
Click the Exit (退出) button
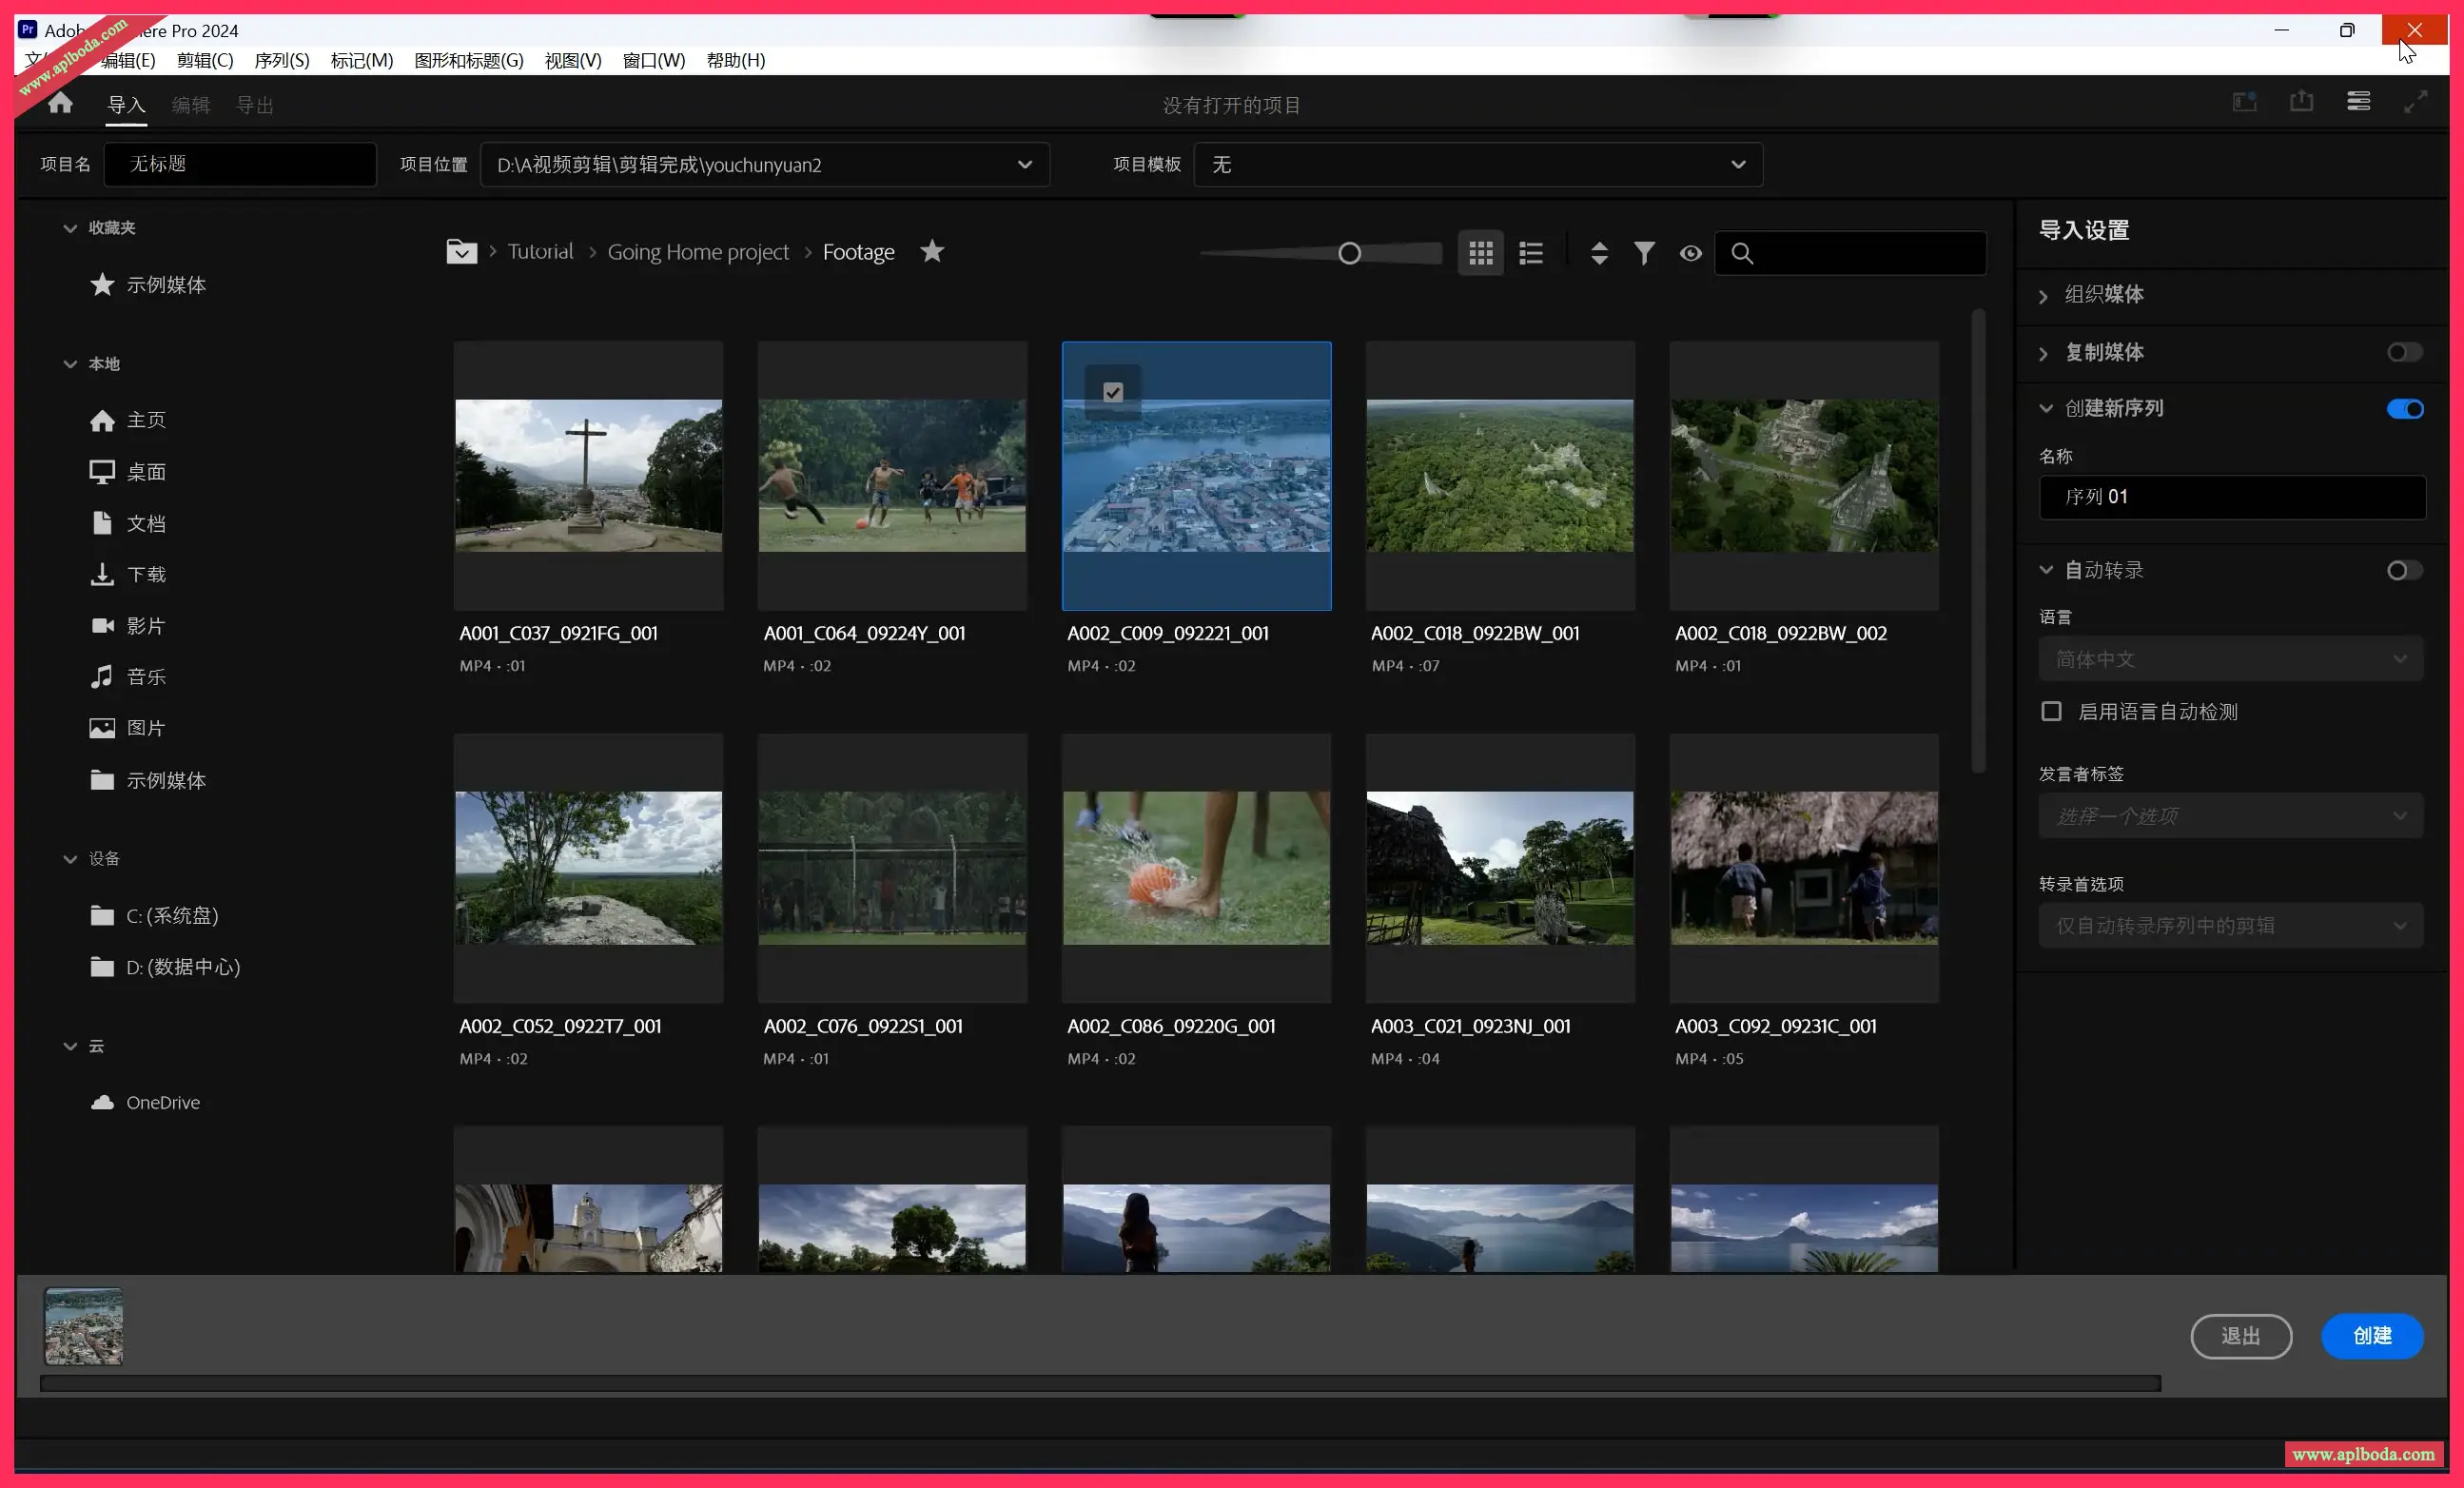pos(2240,1336)
